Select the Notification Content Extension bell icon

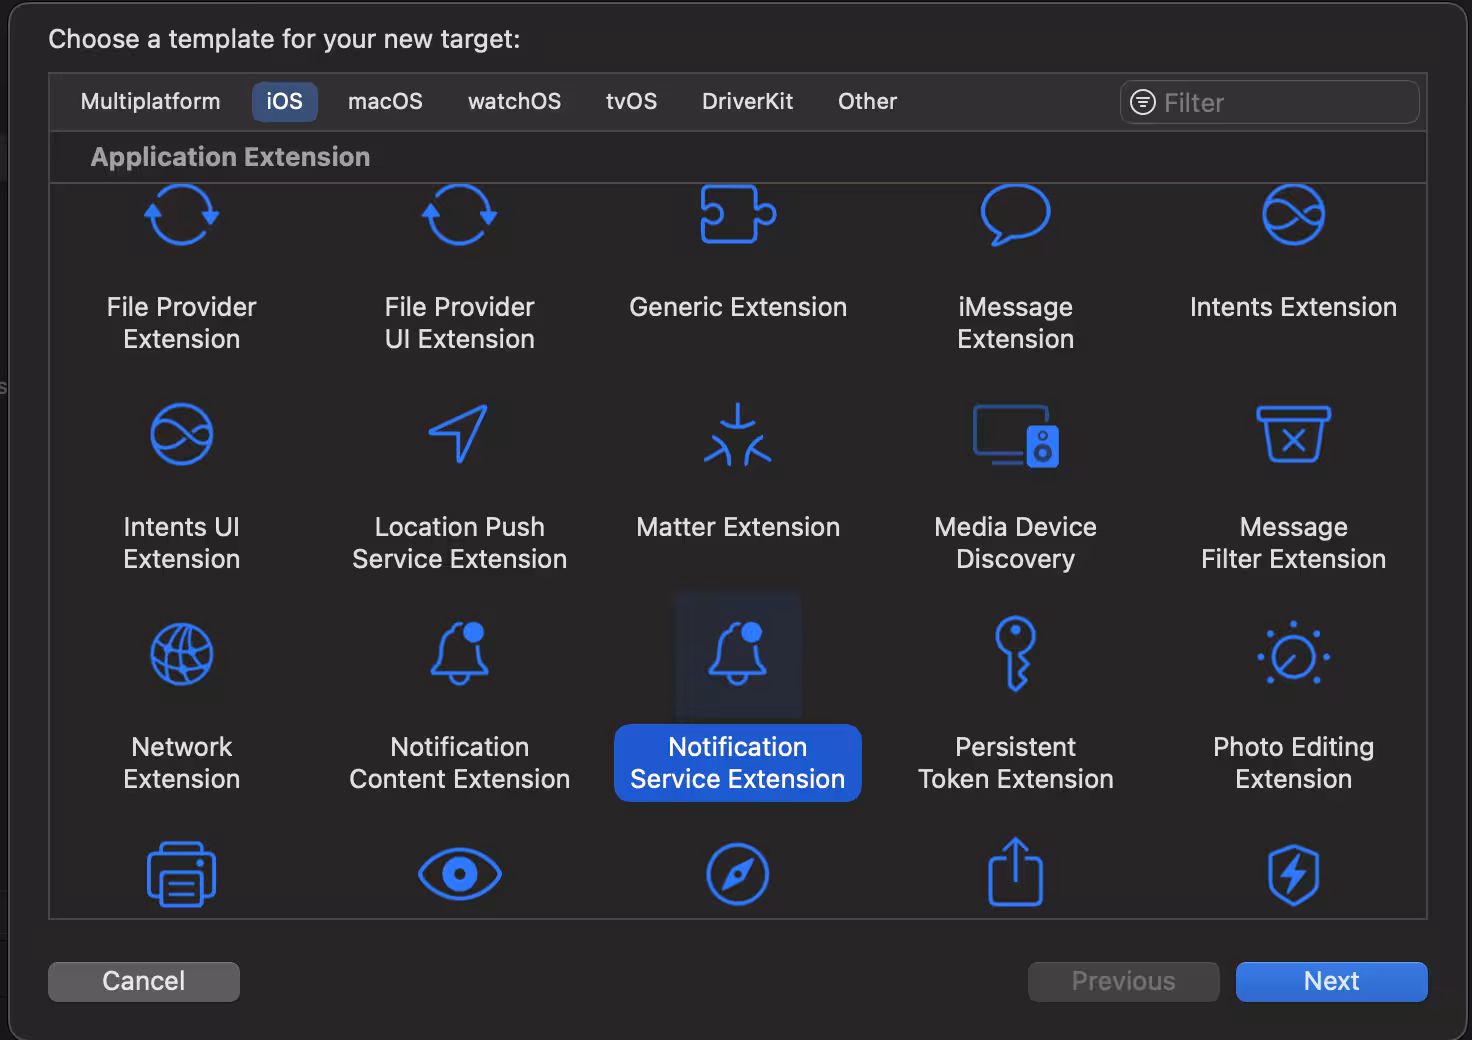pos(459,654)
